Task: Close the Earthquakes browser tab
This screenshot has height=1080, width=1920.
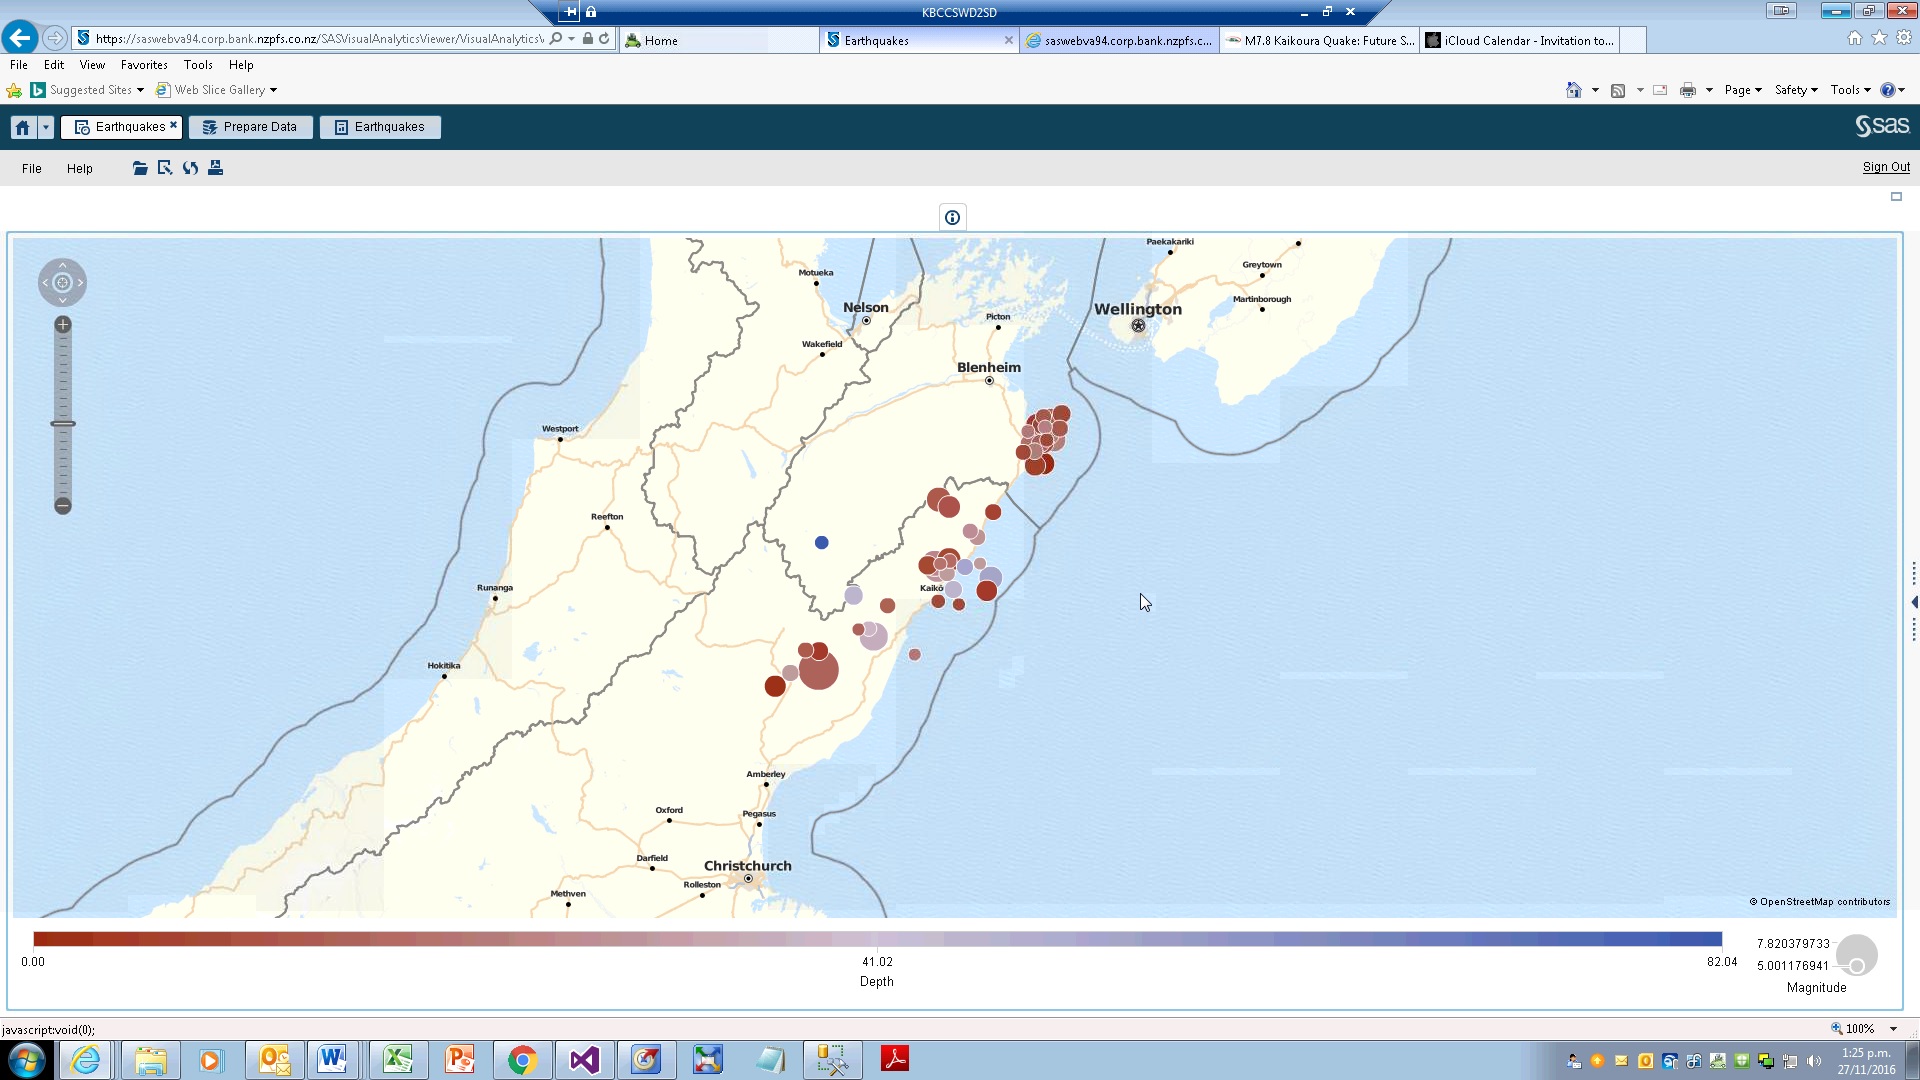Action: (x=1008, y=41)
